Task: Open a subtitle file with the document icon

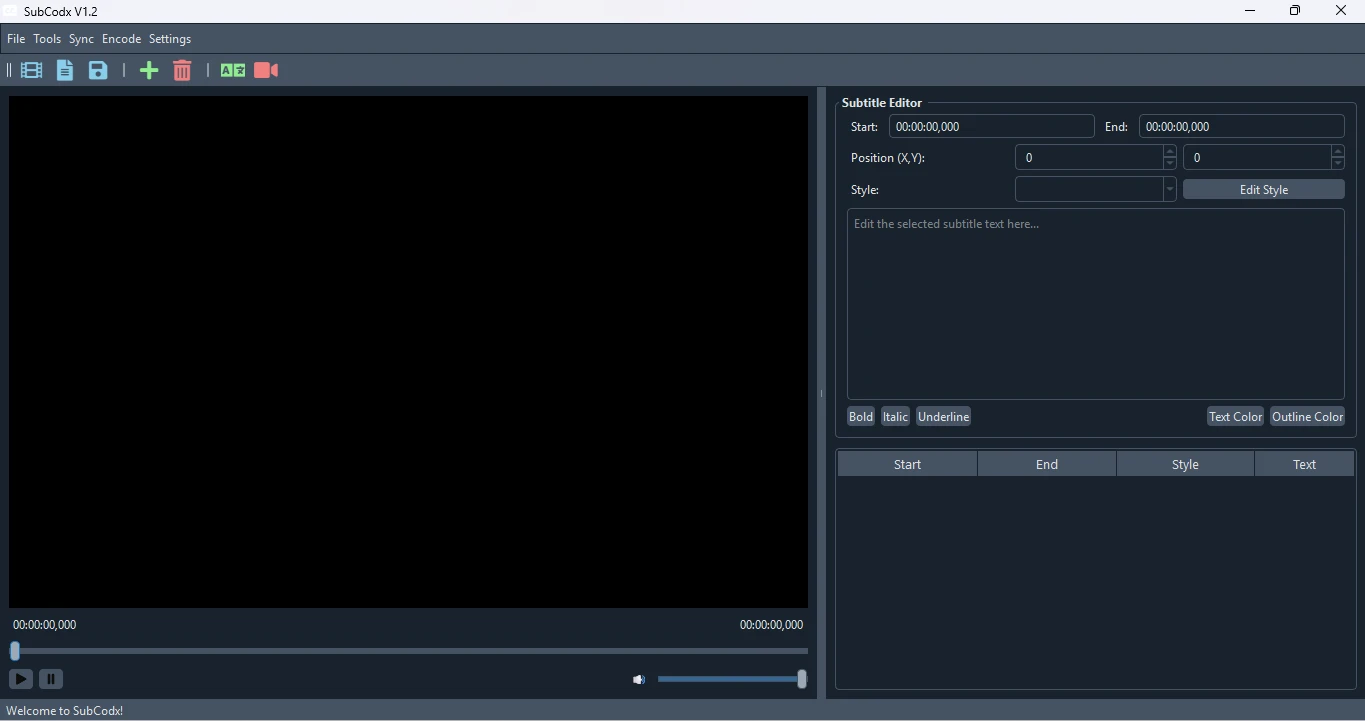Action: (x=65, y=70)
